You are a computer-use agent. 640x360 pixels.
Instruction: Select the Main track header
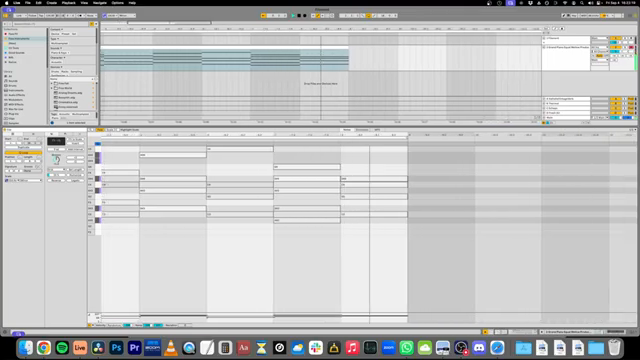pos(567,118)
